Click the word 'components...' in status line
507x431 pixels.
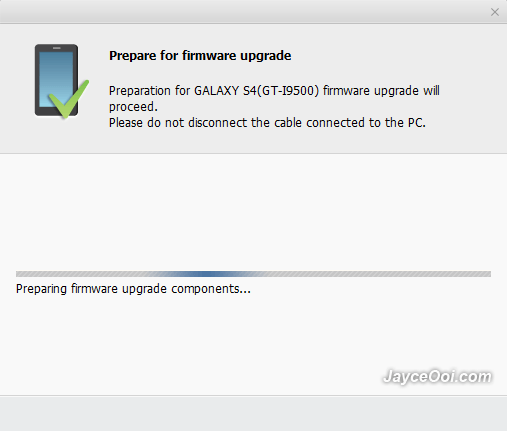[211, 289]
